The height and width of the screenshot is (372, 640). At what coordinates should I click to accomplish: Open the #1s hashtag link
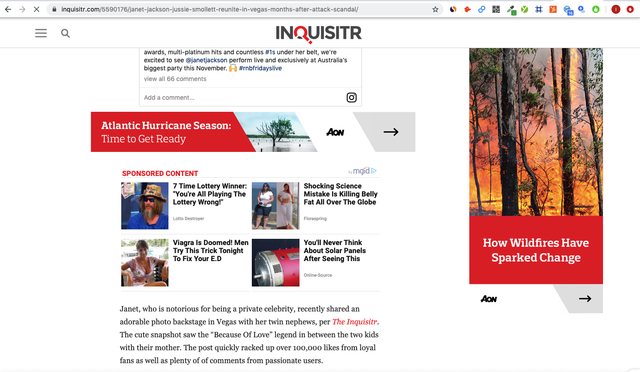pos(270,52)
